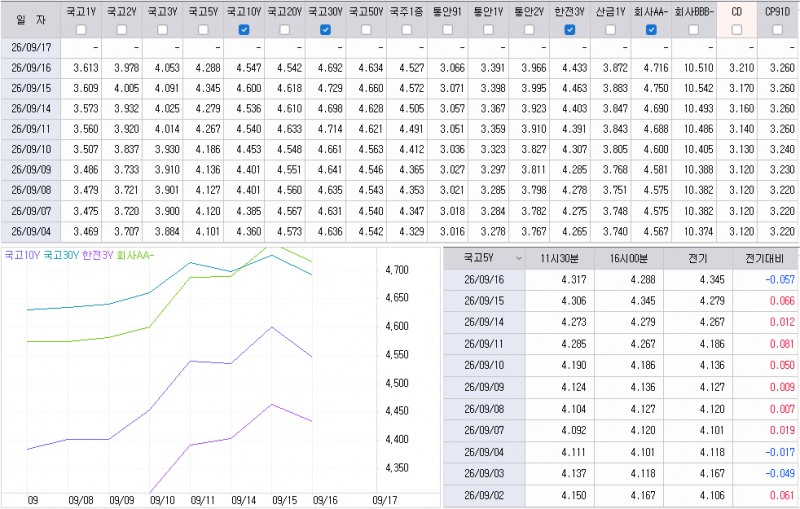Tick the checkbox under 국주1종
Screen dimensions: 800x509
pyautogui.click(x=407, y=30)
